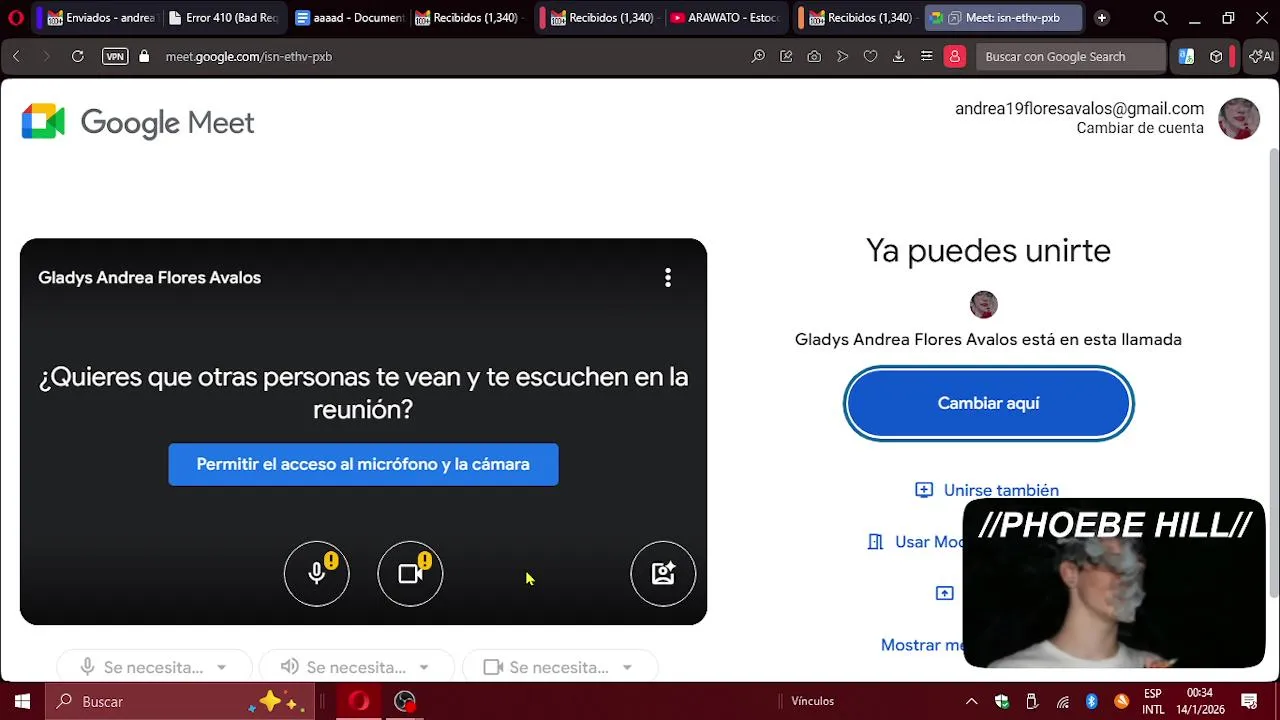Click the Opera menu logo
The height and width of the screenshot is (720, 1280).
click(15, 18)
